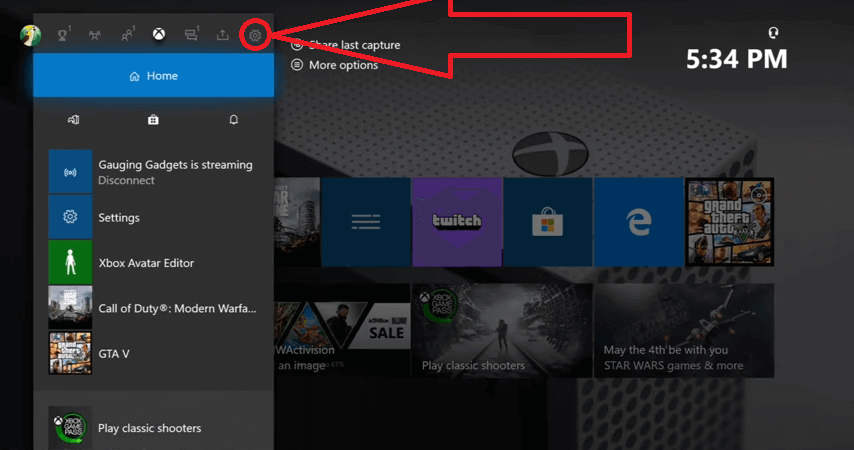
Task: Open the Microsoft Edge tile
Action: pyautogui.click(x=638, y=222)
